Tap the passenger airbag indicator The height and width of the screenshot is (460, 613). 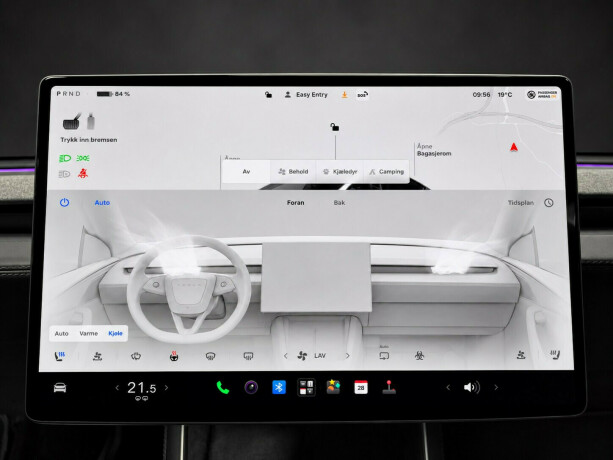542,95
